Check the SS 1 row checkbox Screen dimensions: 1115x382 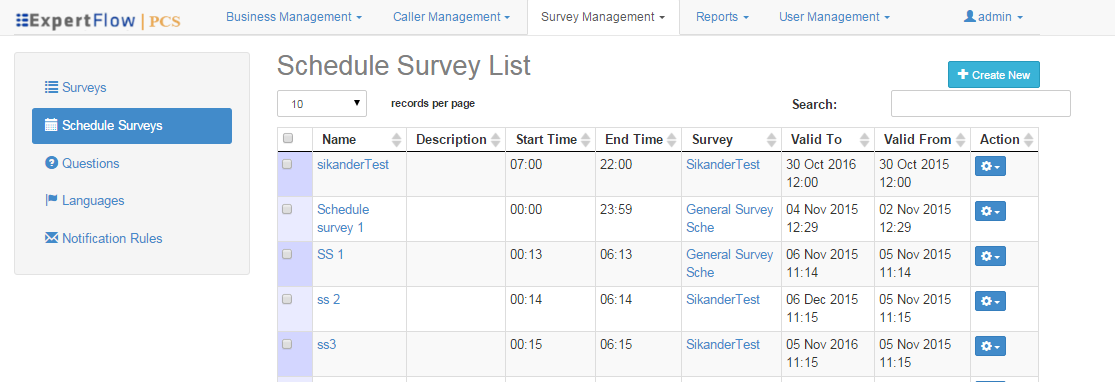click(x=287, y=254)
